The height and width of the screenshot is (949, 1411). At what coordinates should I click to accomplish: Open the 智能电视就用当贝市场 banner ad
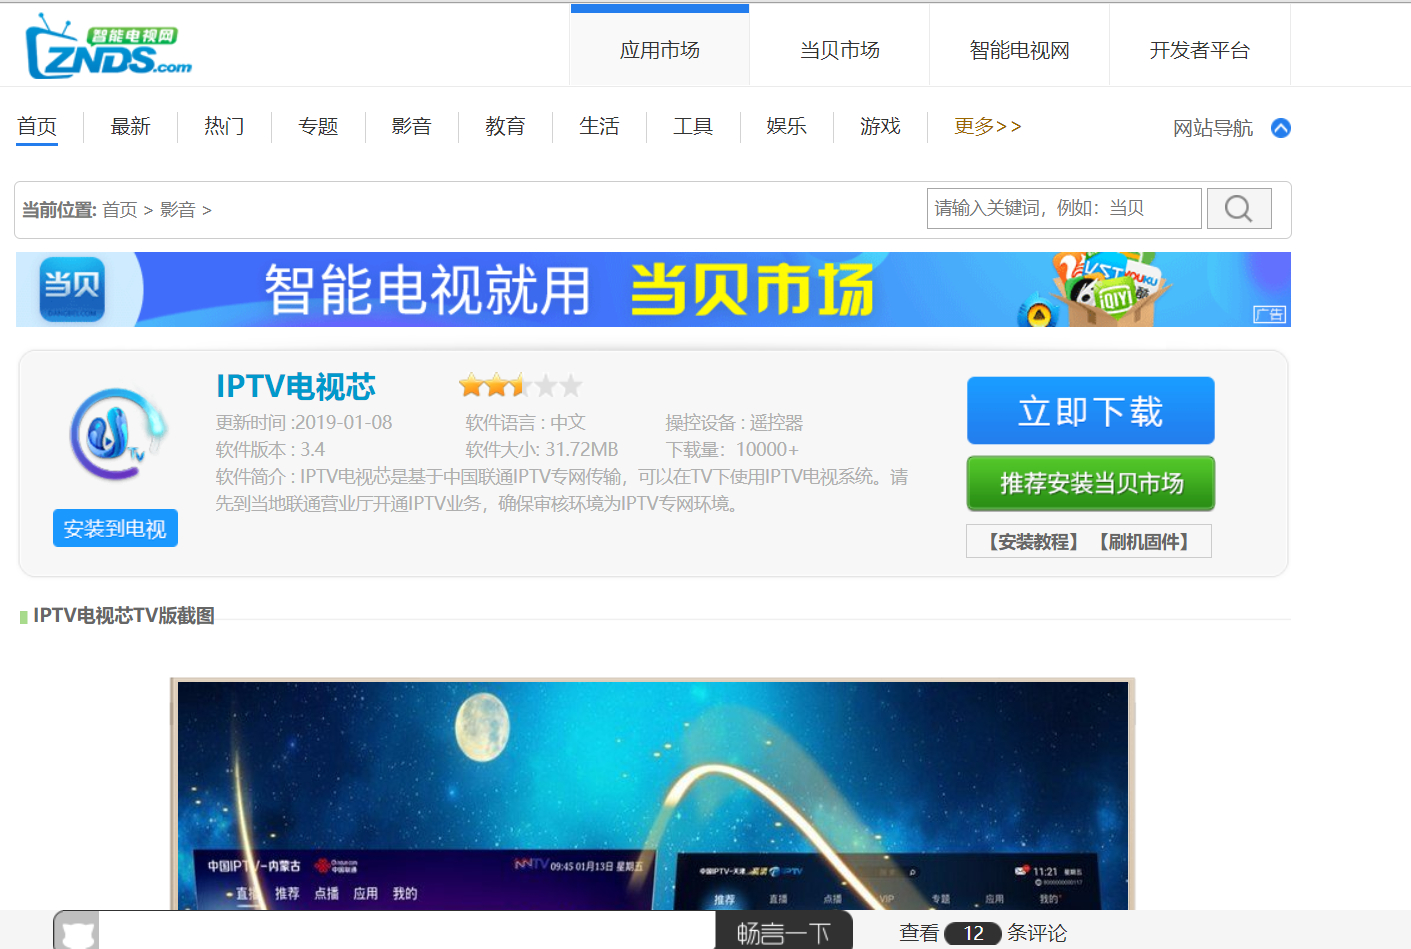653,289
